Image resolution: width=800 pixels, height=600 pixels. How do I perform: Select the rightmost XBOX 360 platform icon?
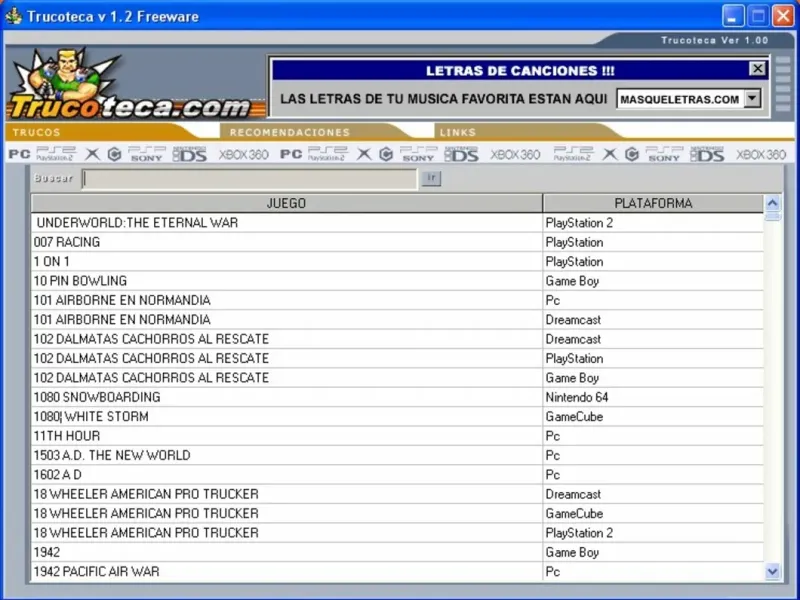(761, 154)
